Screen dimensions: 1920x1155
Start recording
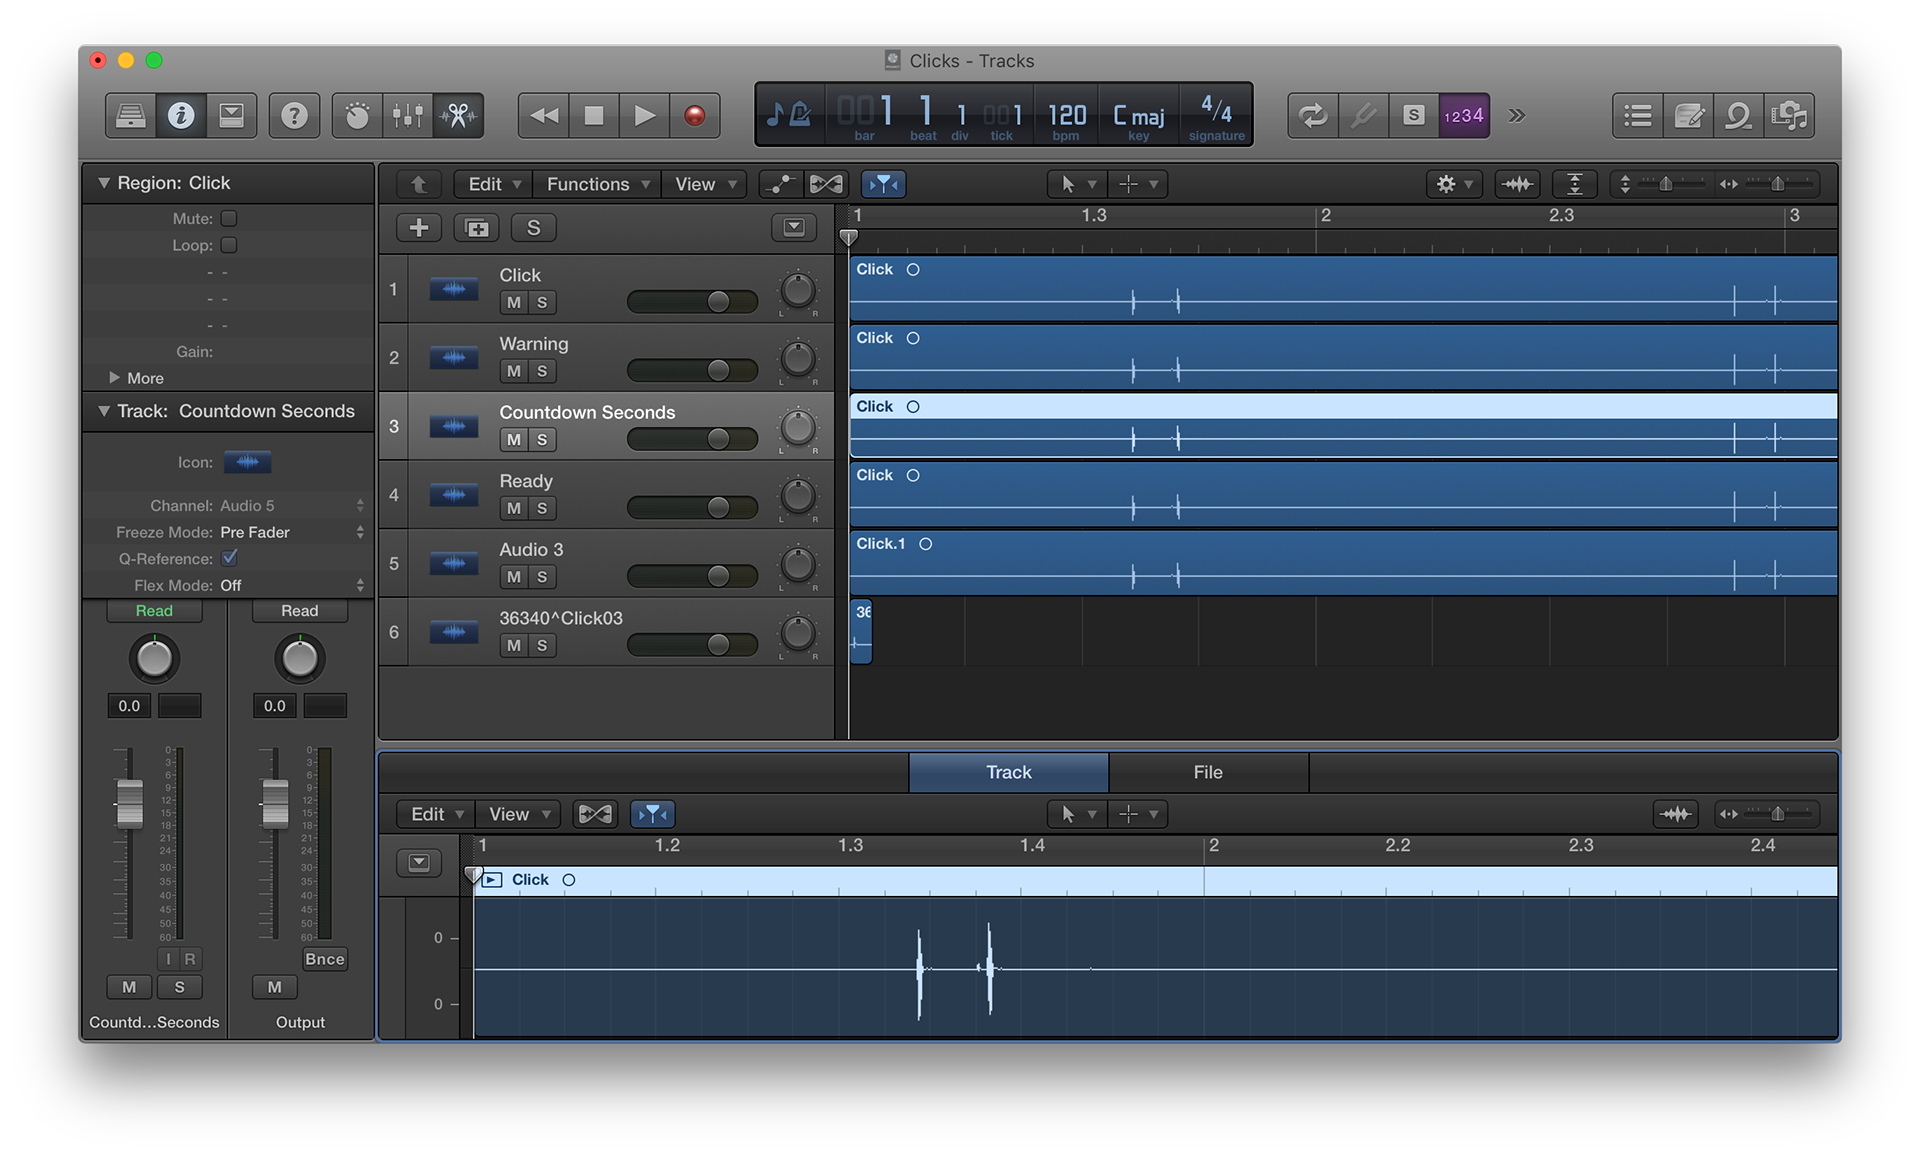(x=695, y=116)
